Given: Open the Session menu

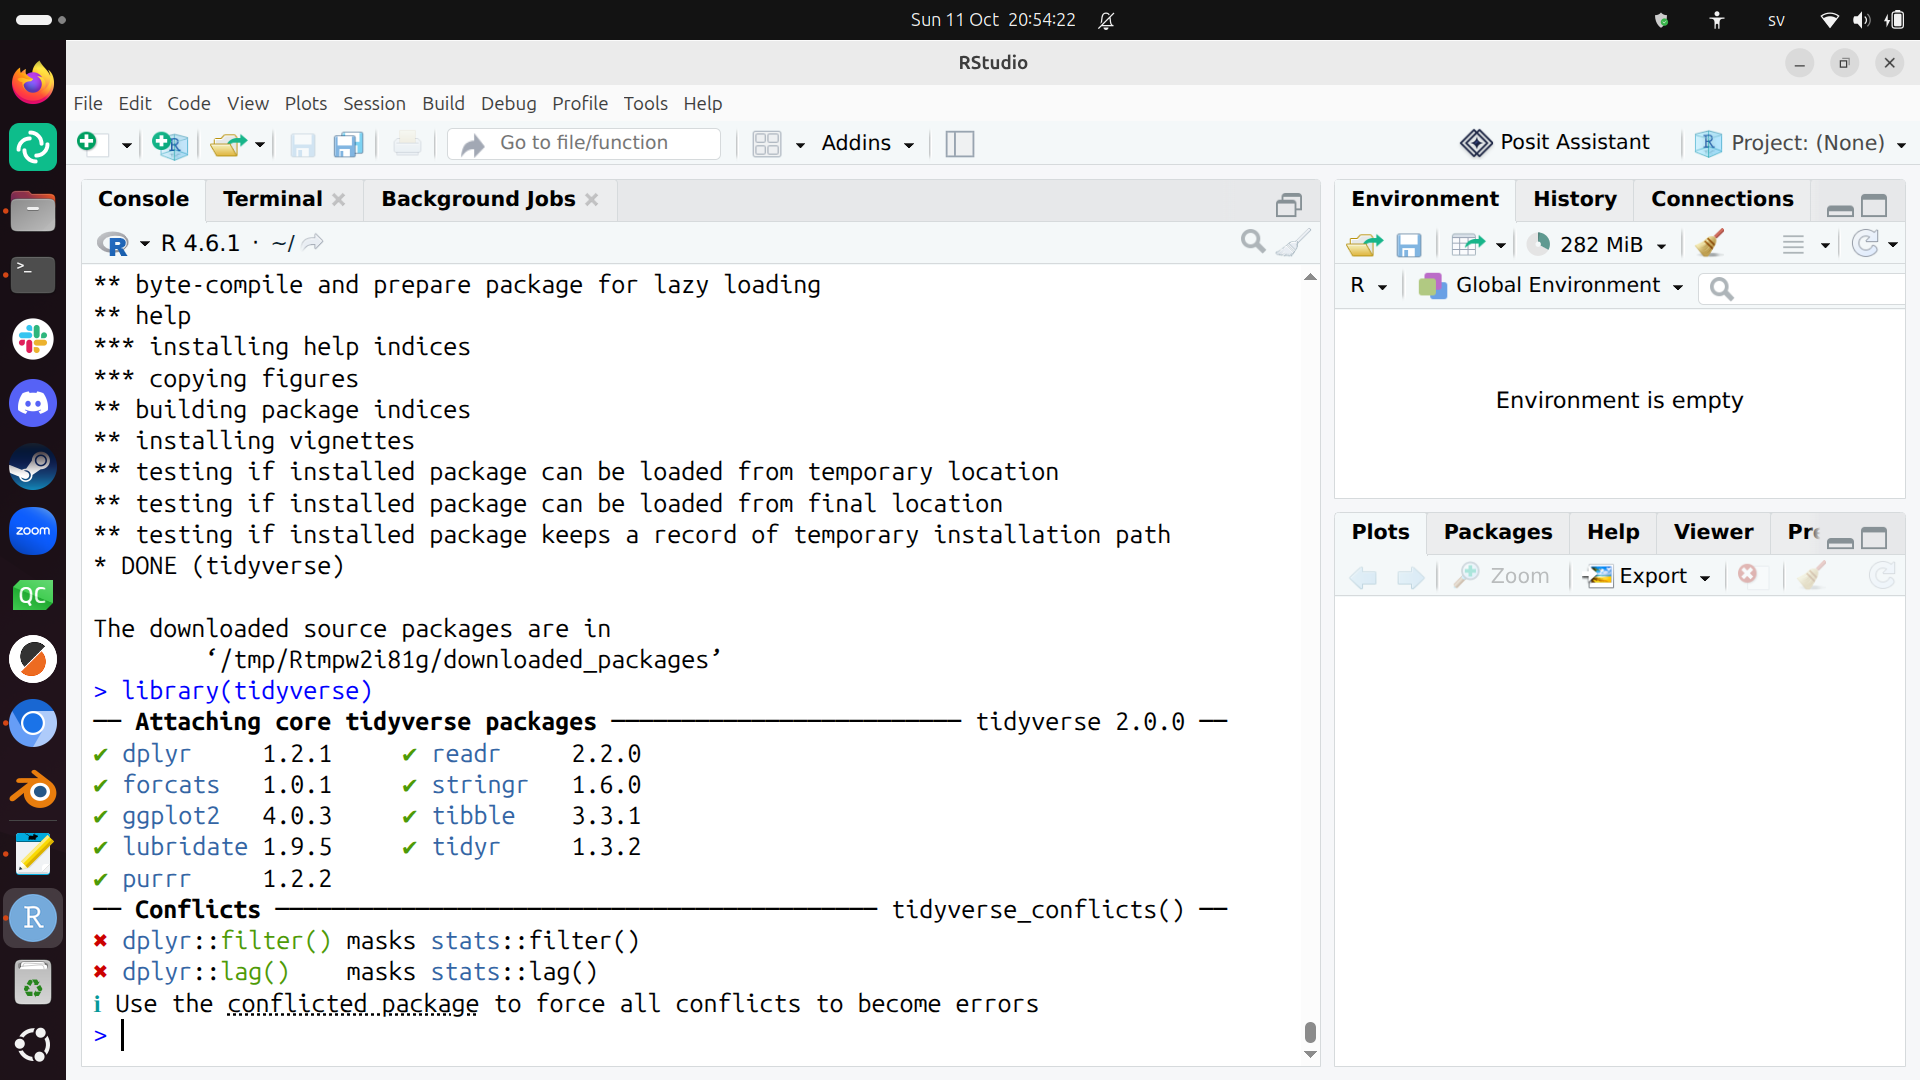Looking at the screenshot, I should (x=374, y=103).
